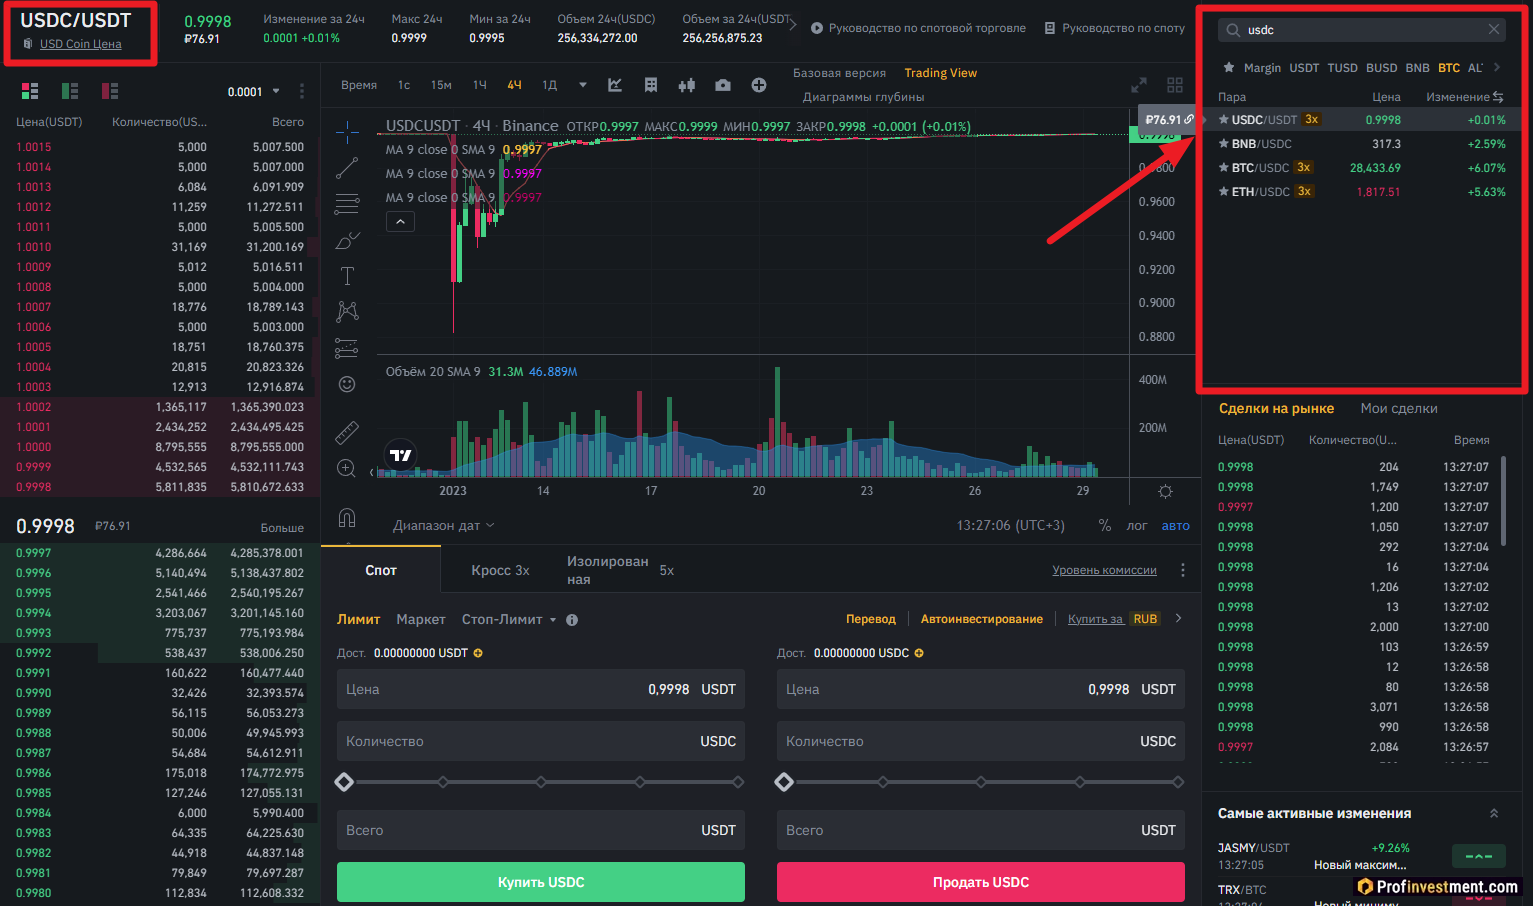
Task: Expand more options chevron next to RUB
Action: (1179, 618)
